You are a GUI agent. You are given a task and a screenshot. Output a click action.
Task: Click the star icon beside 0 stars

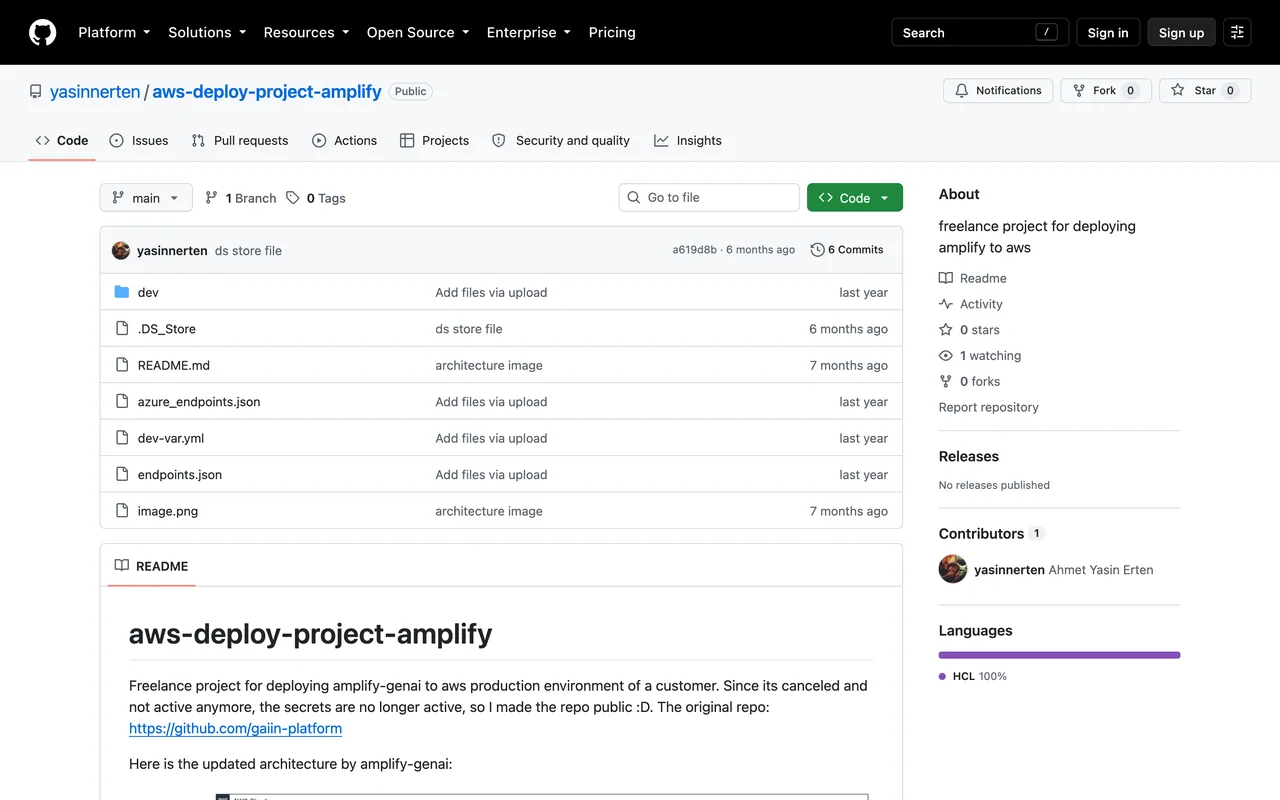click(946, 330)
